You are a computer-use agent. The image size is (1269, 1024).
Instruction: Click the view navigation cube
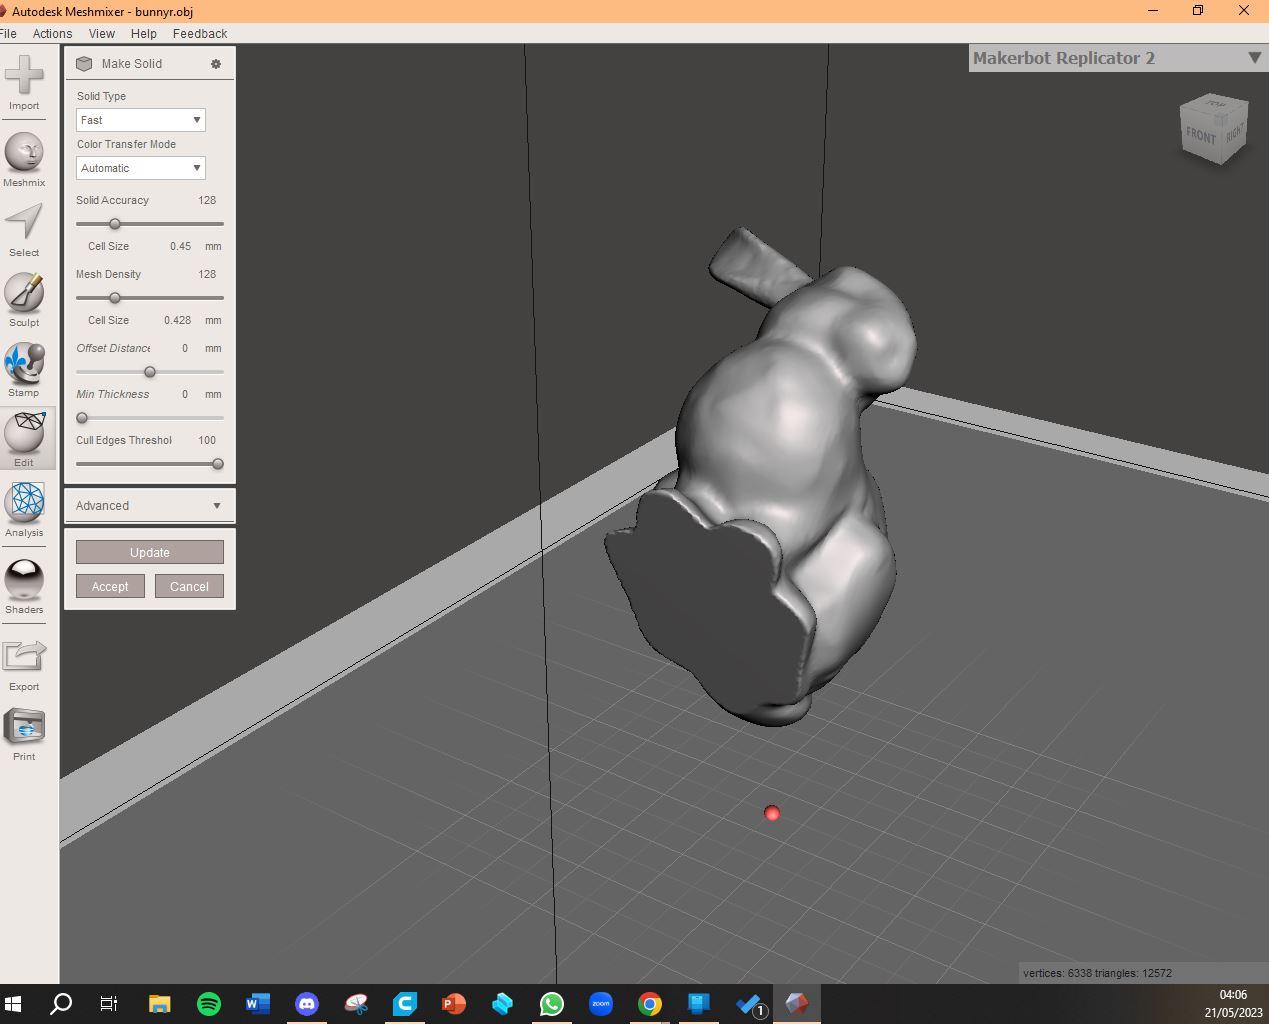[x=1214, y=128]
